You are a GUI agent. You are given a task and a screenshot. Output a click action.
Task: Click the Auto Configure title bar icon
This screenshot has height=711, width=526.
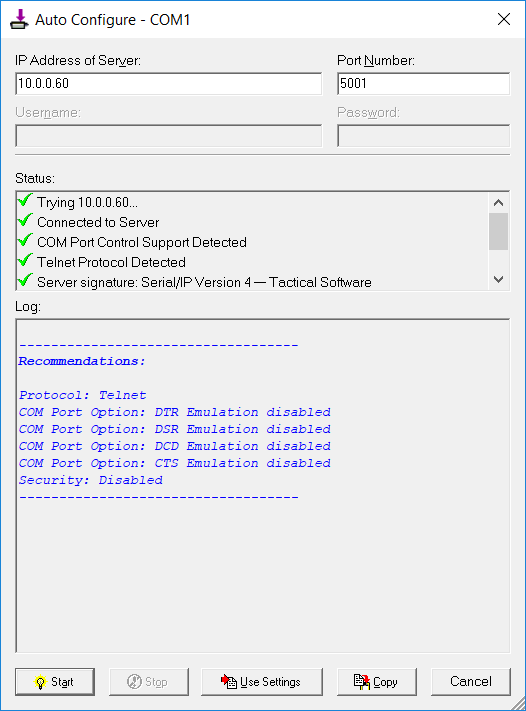coord(19,19)
